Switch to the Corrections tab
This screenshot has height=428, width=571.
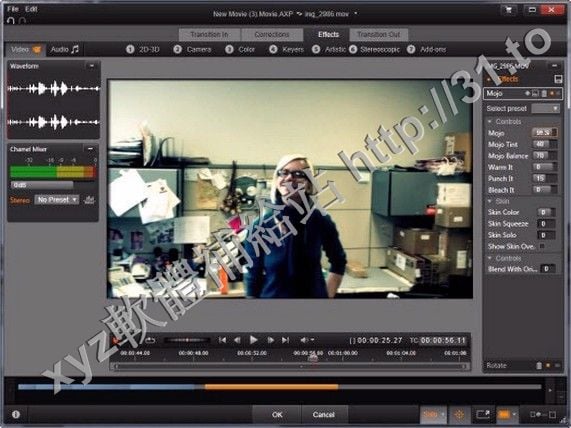pyautogui.click(x=271, y=35)
